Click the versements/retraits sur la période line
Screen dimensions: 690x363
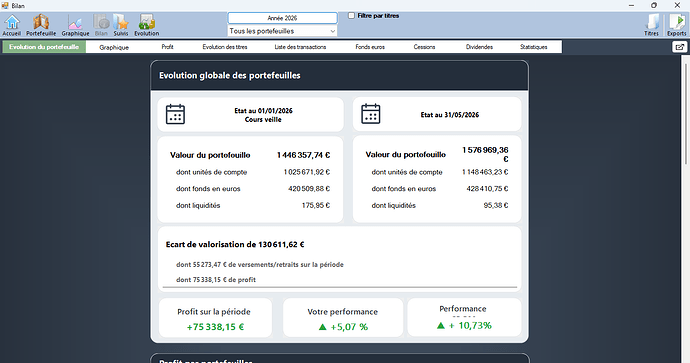pos(260,264)
